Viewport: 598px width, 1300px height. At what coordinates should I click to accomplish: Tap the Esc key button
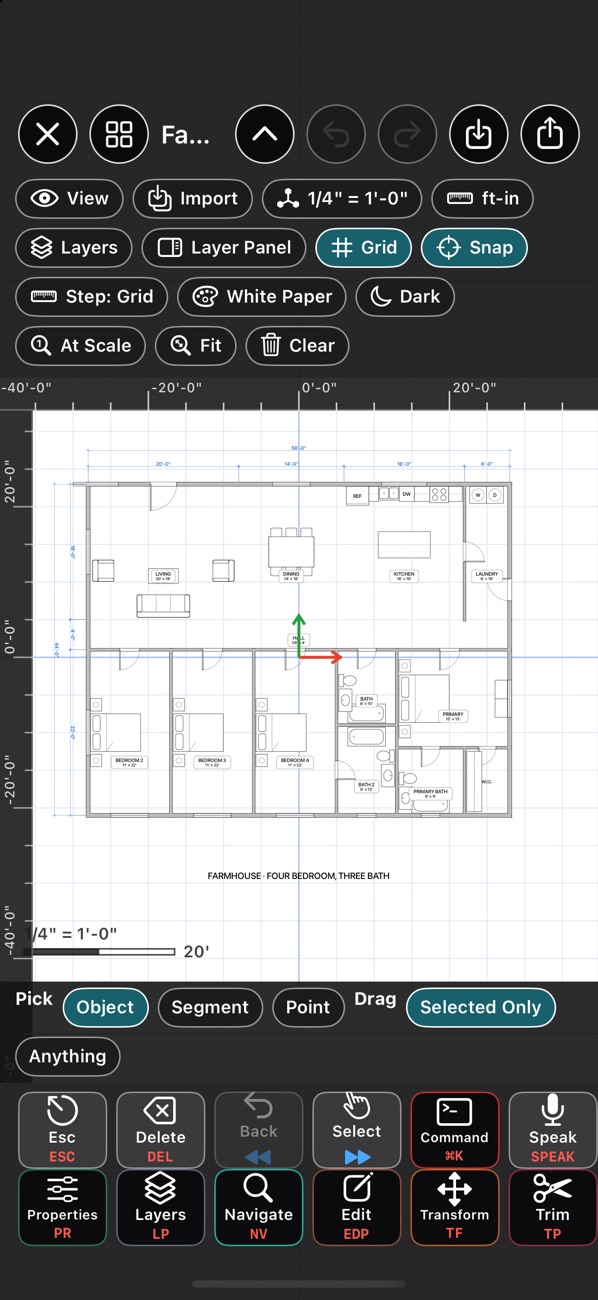coord(62,1130)
